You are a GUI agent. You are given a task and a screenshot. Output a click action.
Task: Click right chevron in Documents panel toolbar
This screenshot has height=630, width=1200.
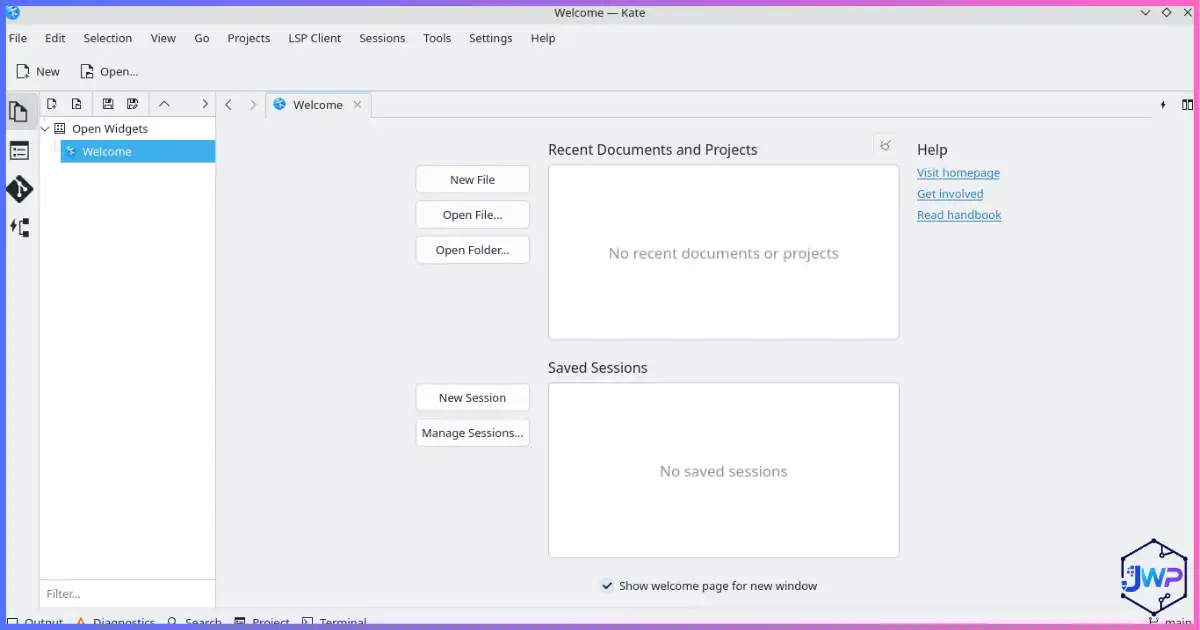point(204,104)
